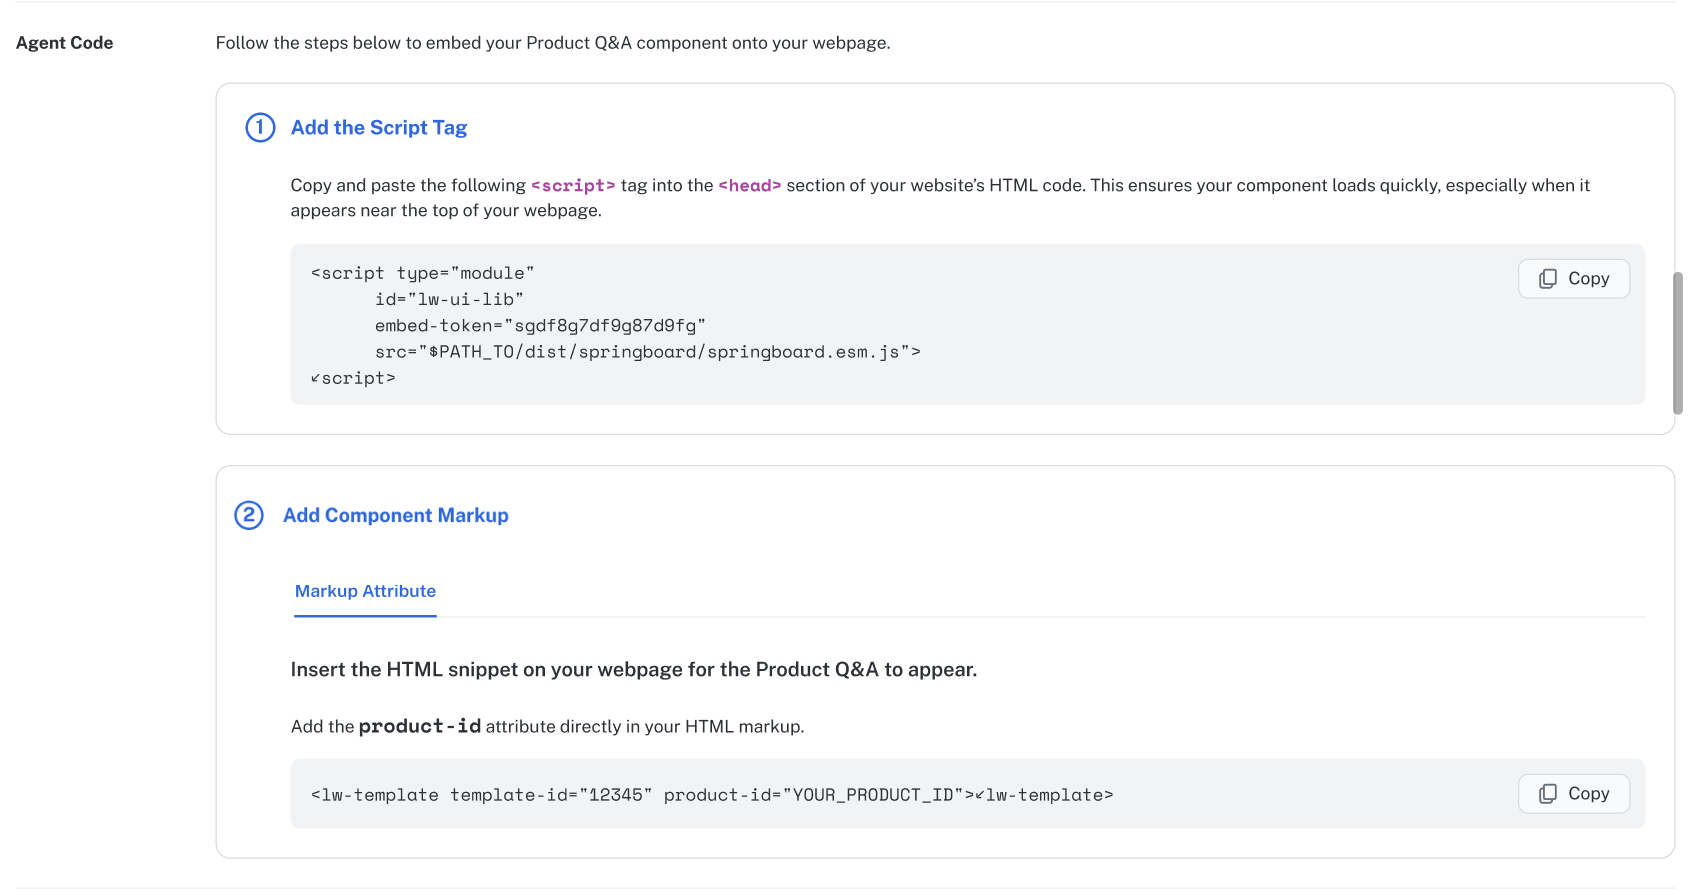1690x892 pixels.
Task: Click the pink <script> inline code word
Action: [573, 186]
